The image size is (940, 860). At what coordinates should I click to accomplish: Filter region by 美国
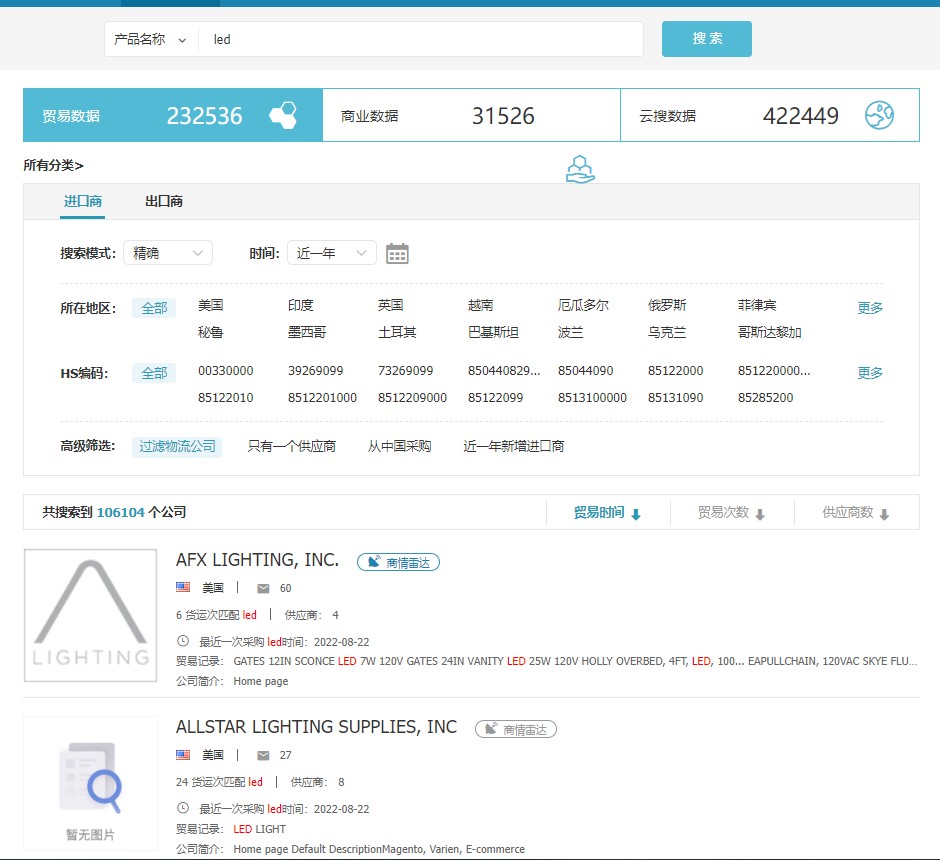210,305
